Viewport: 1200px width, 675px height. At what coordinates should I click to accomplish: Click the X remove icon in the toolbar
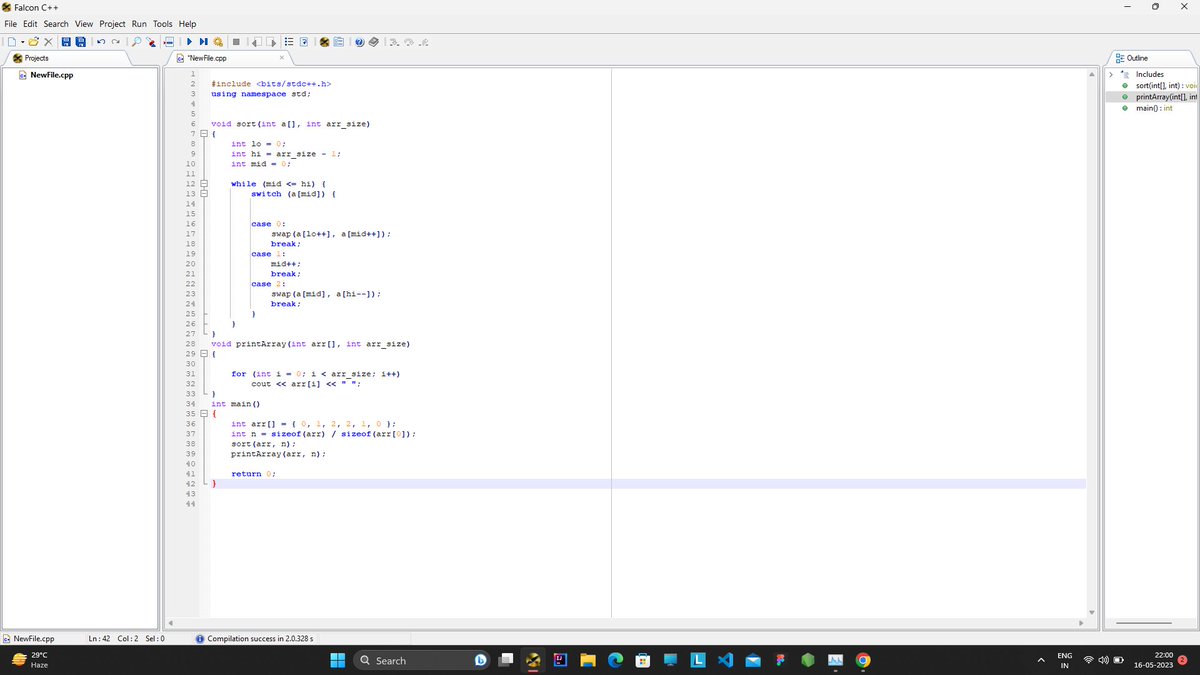48,42
